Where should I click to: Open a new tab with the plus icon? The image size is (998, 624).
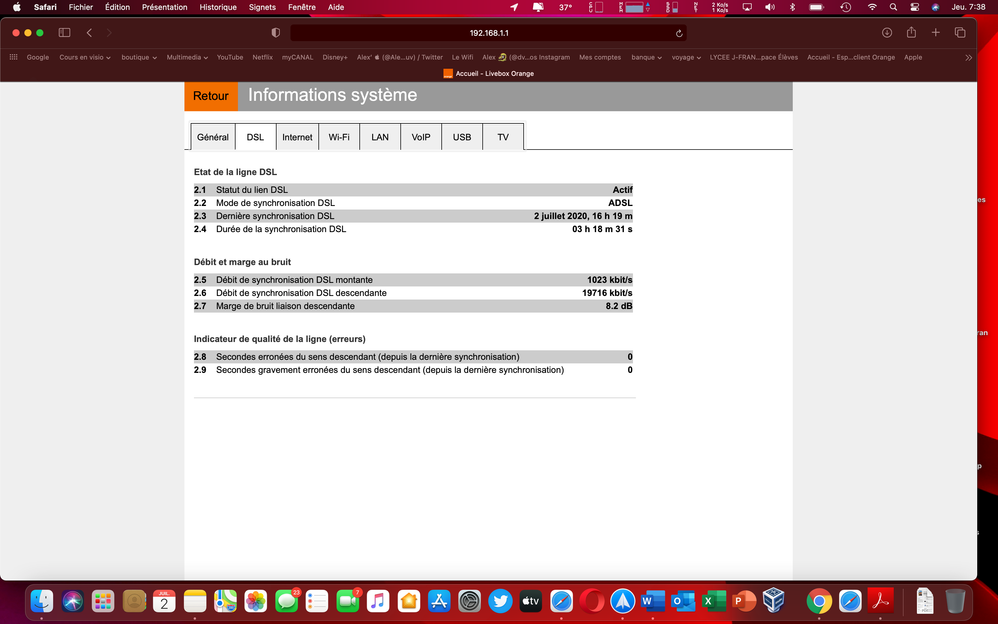pyautogui.click(x=936, y=33)
